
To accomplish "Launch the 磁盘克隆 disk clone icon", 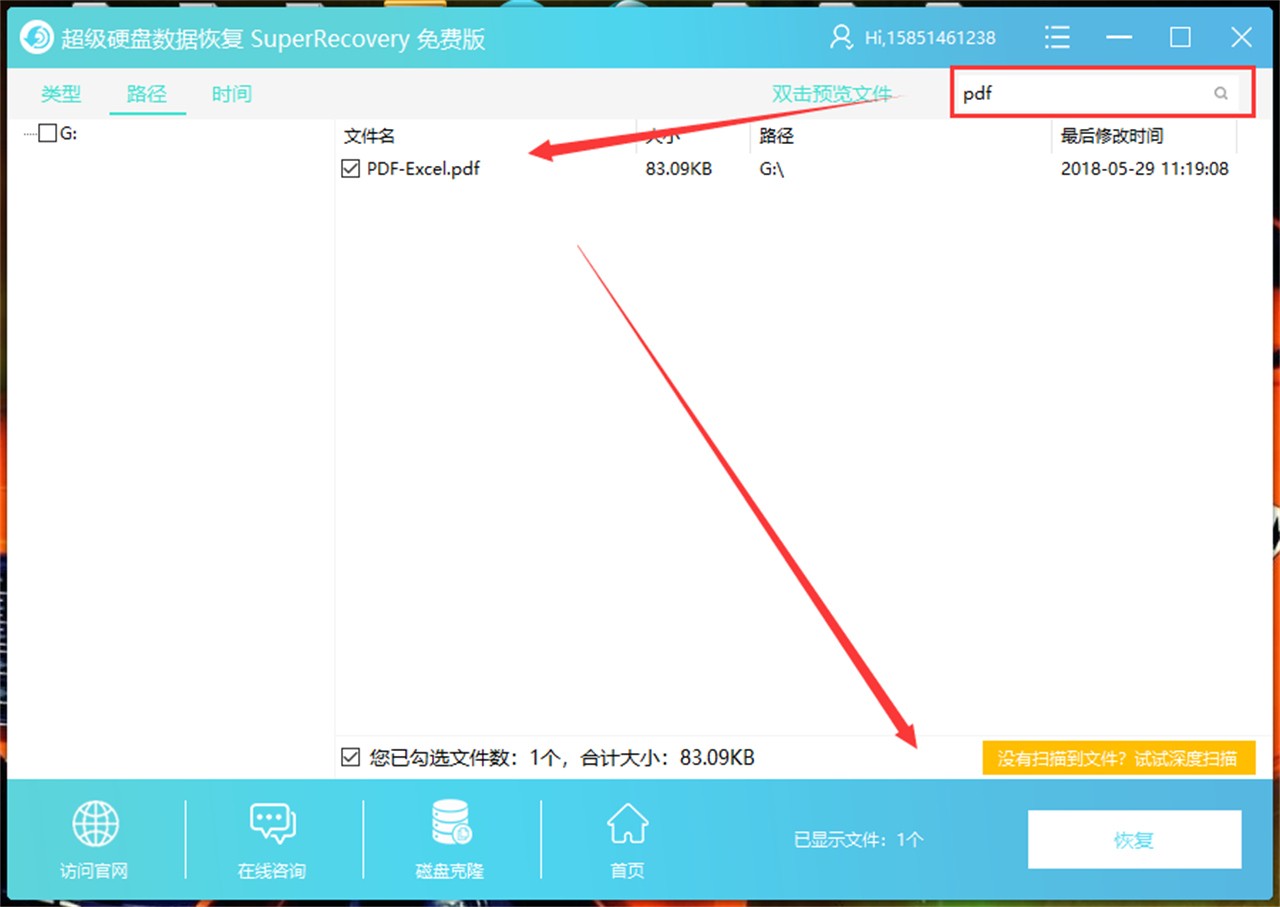I will [449, 821].
